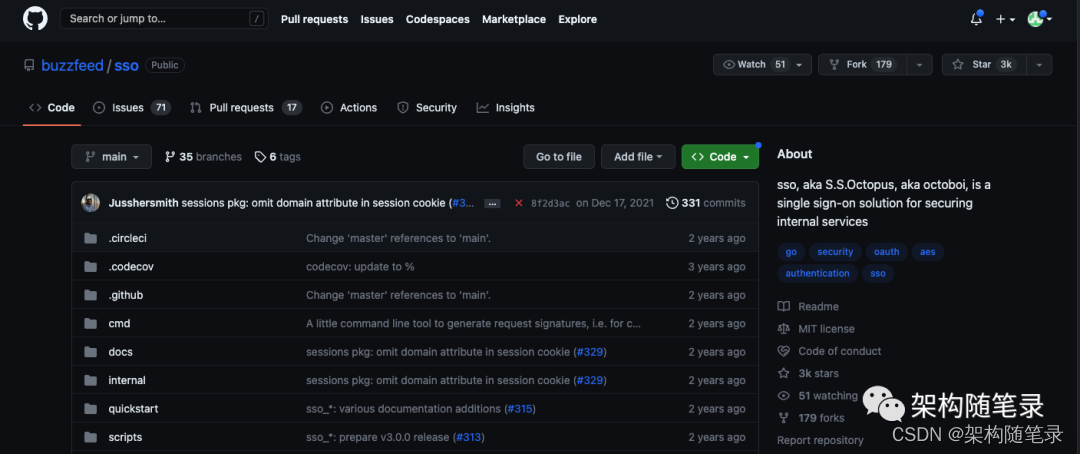Select the Pull requests tab with 17
This screenshot has height=454, width=1080.
pos(246,107)
